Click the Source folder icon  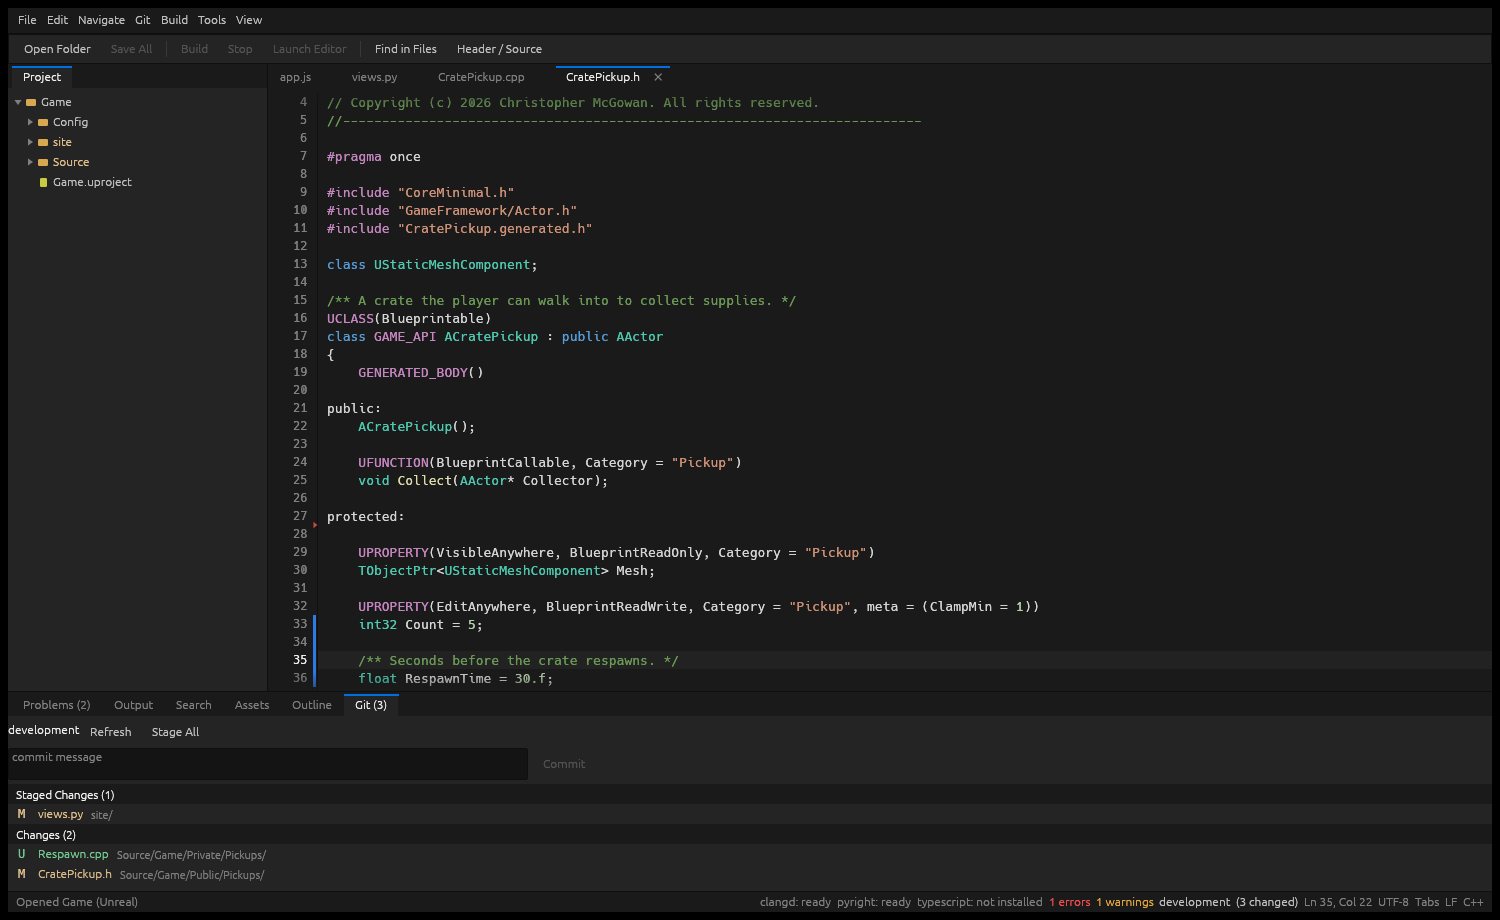43,162
